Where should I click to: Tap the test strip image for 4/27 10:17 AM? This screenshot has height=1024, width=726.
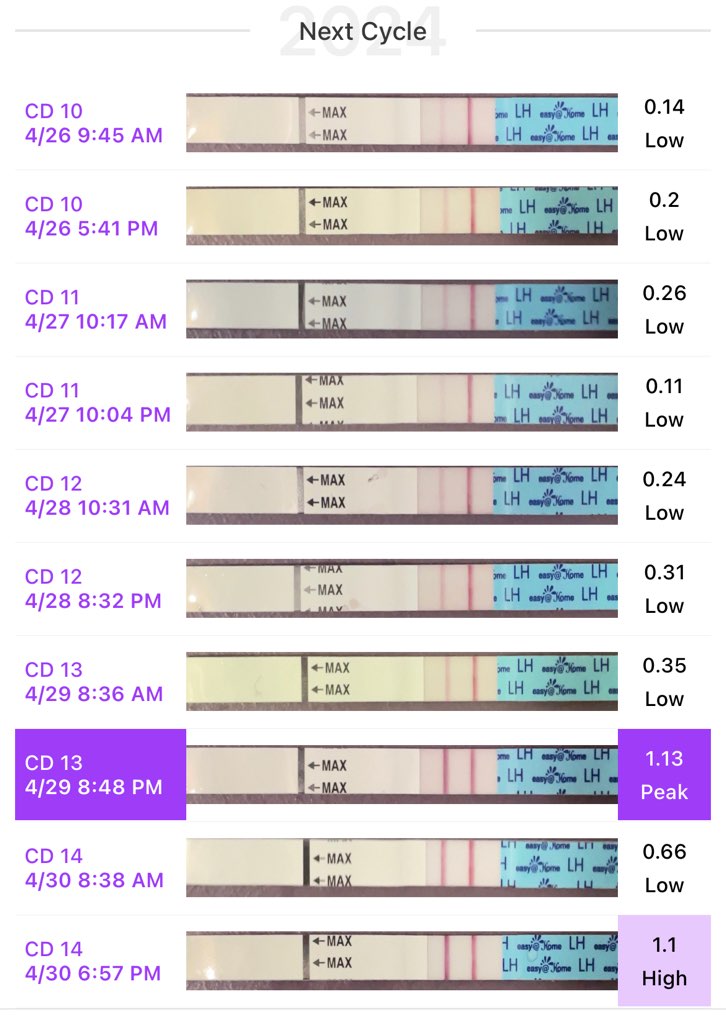tap(401, 309)
